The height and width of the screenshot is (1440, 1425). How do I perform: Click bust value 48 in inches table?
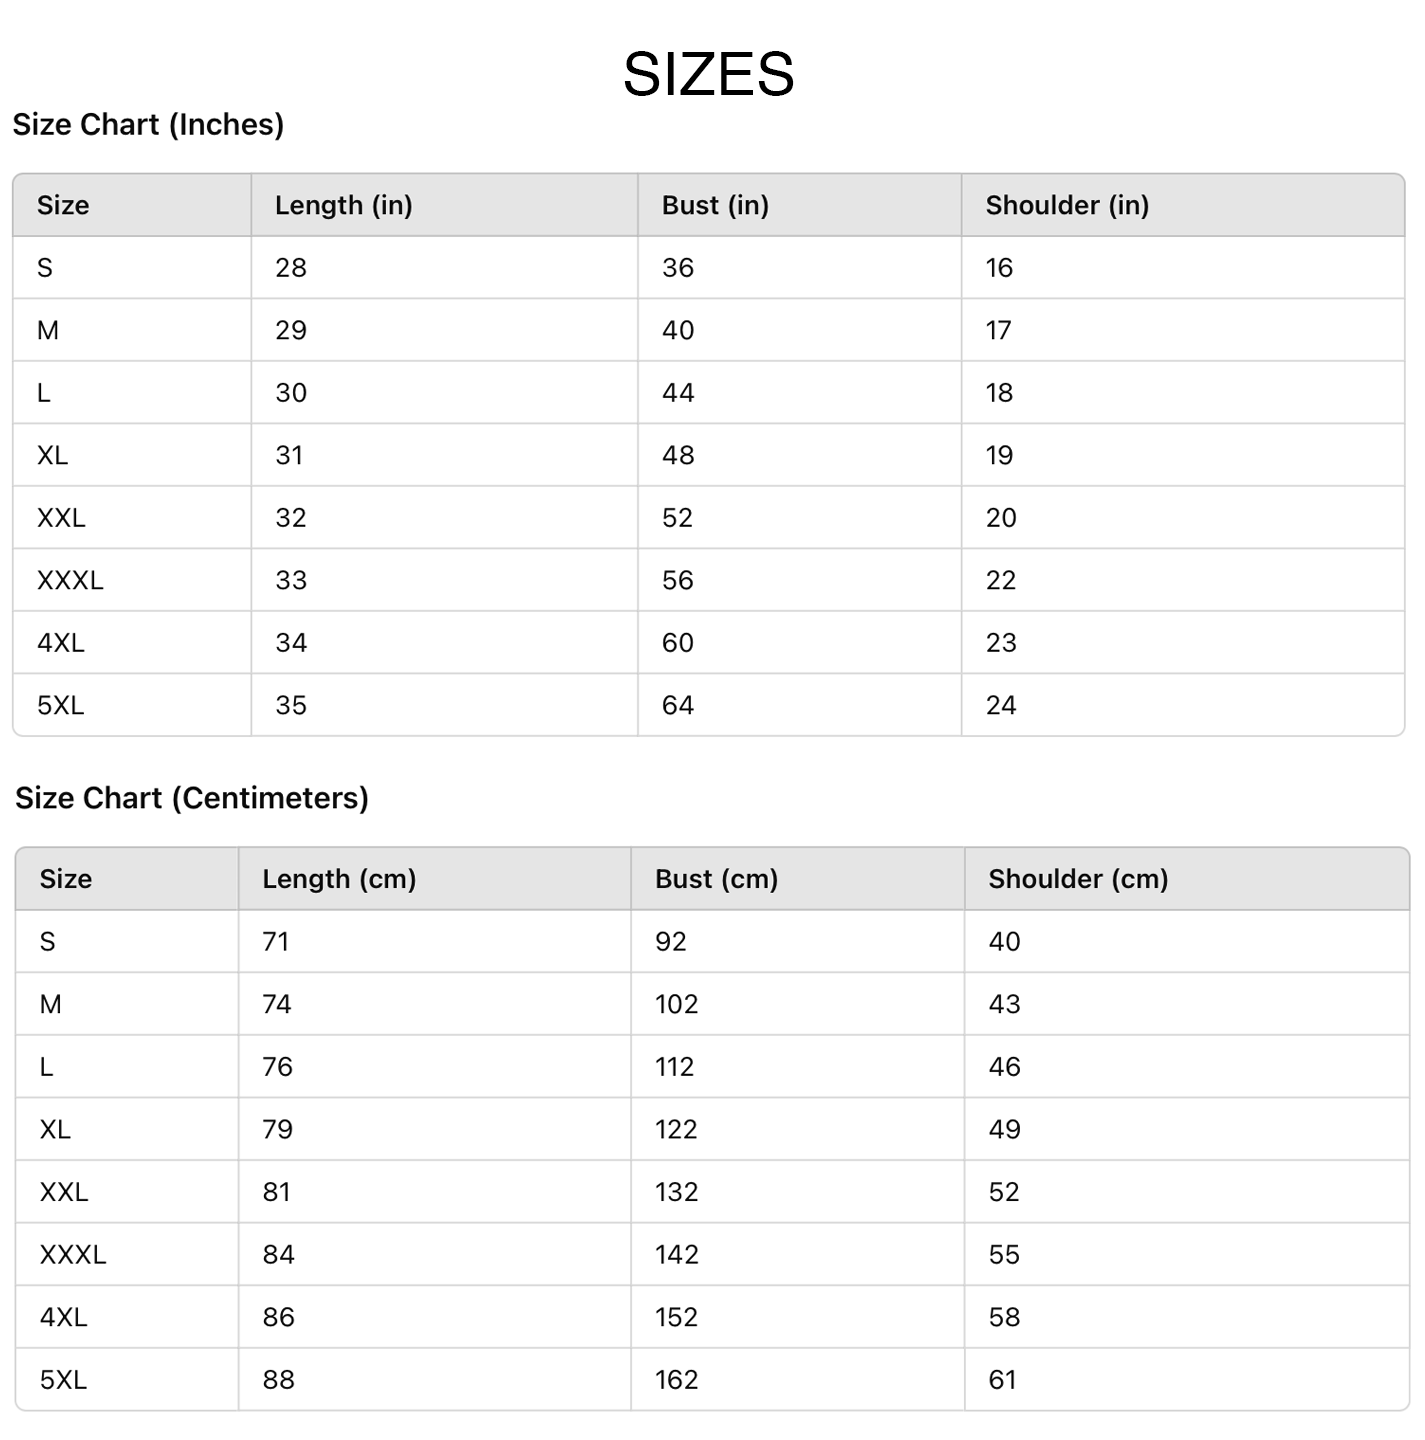pos(678,456)
